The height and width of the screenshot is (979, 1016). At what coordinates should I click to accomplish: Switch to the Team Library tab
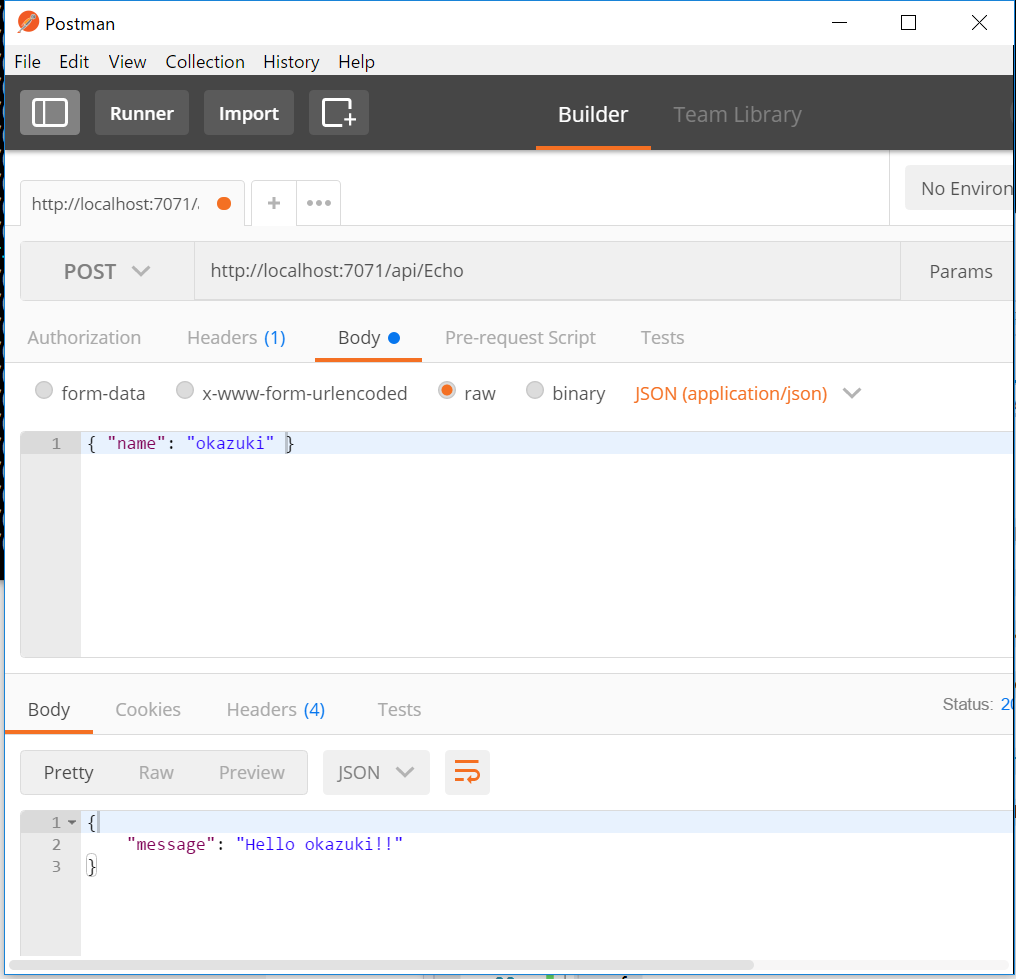[x=737, y=115]
